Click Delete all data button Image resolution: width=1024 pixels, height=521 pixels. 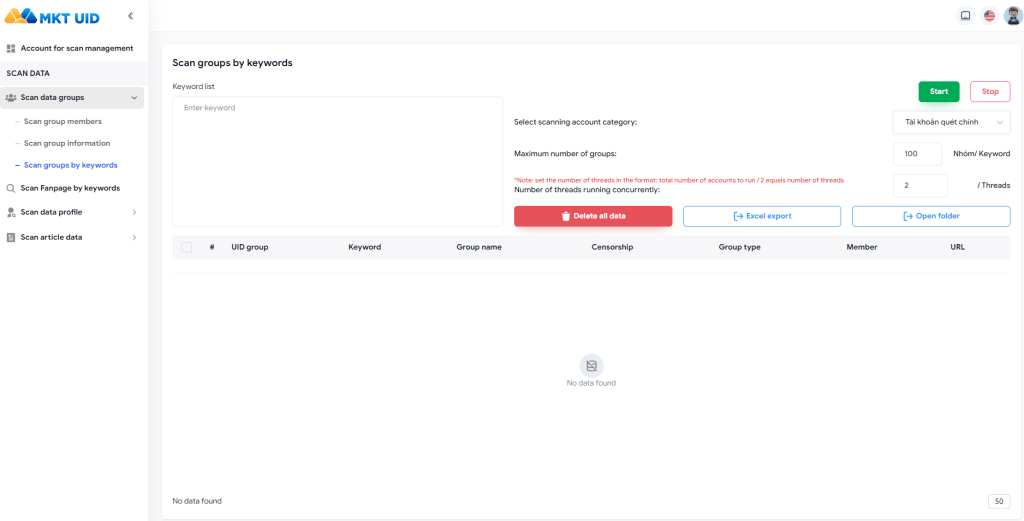[x=593, y=216]
